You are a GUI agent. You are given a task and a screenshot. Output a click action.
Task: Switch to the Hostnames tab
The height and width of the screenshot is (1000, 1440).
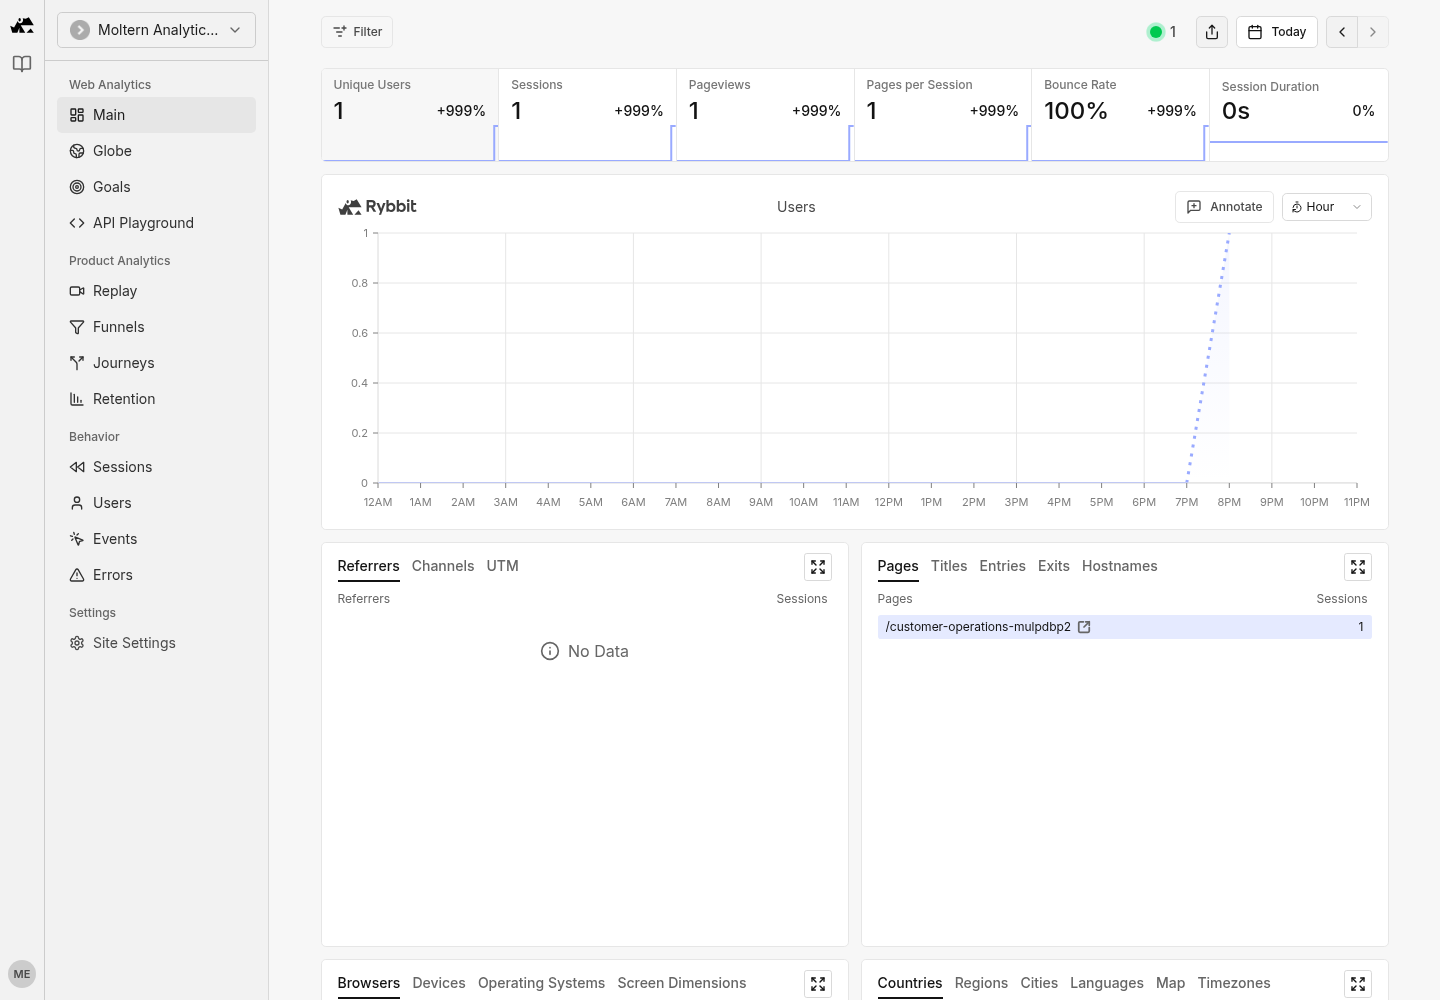point(1120,566)
